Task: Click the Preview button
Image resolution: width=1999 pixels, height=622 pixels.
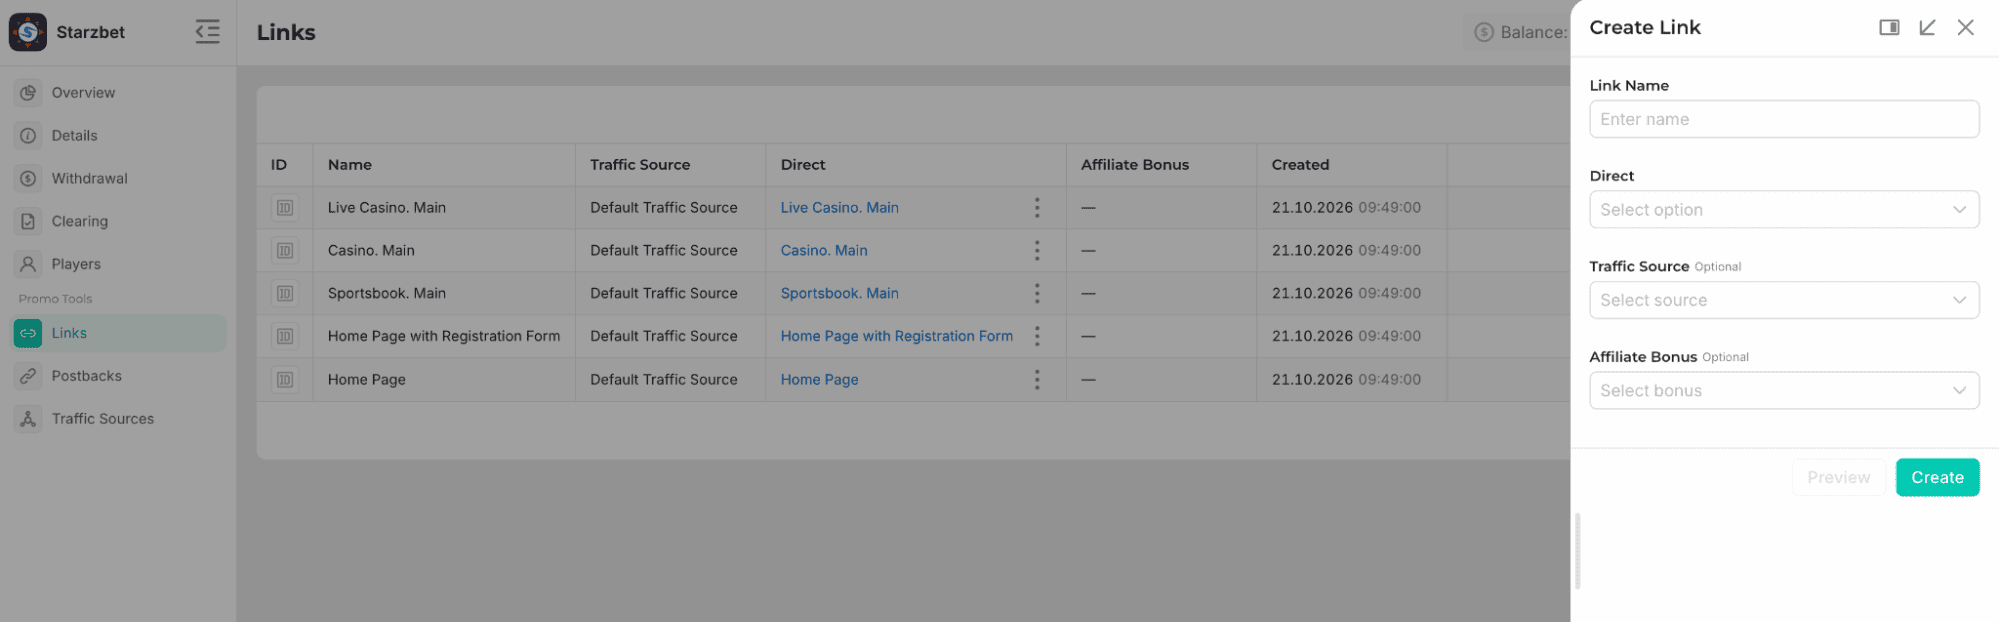Action: pyautogui.click(x=1838, y=478)
